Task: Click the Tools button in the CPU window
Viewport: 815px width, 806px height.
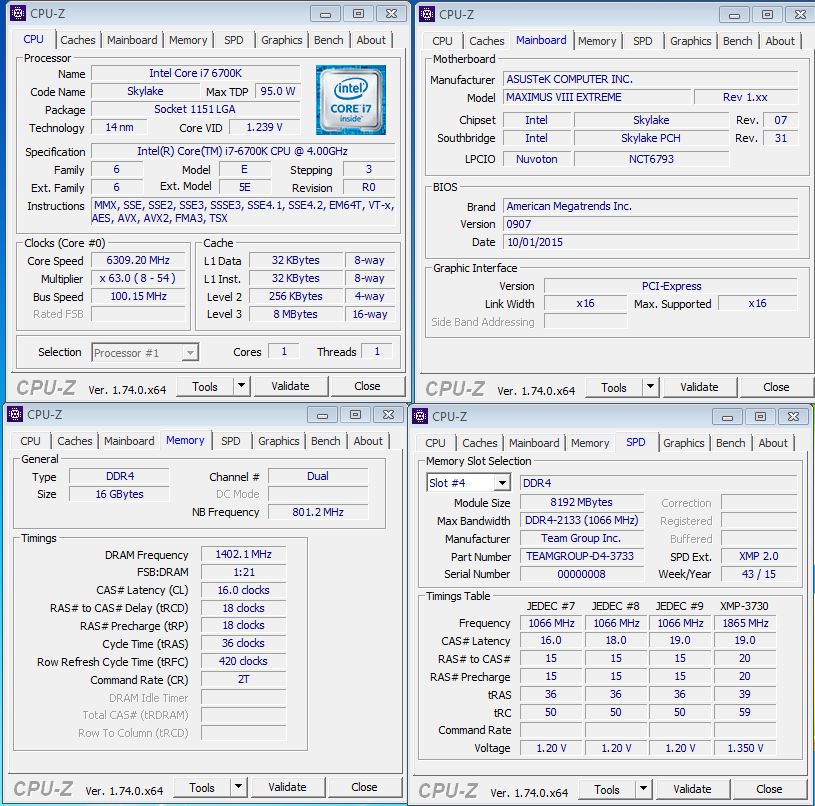Action: click(x=205, y=386)
